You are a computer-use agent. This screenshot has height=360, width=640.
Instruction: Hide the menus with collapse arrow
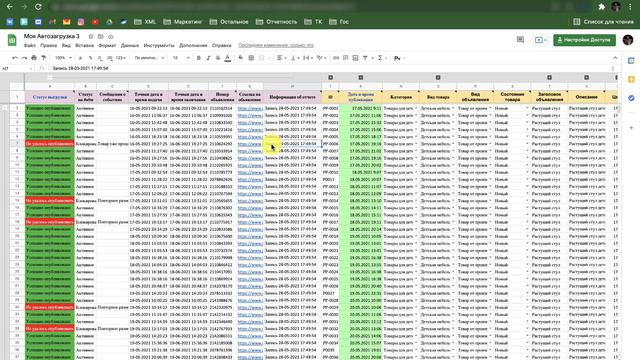(x=615, y=58)
